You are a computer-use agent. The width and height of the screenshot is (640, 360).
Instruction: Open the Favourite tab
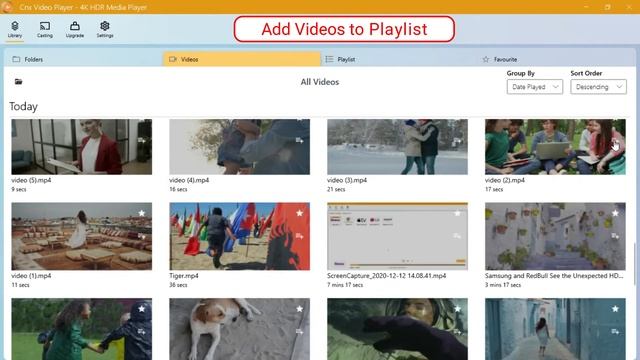tap(557, 59)
